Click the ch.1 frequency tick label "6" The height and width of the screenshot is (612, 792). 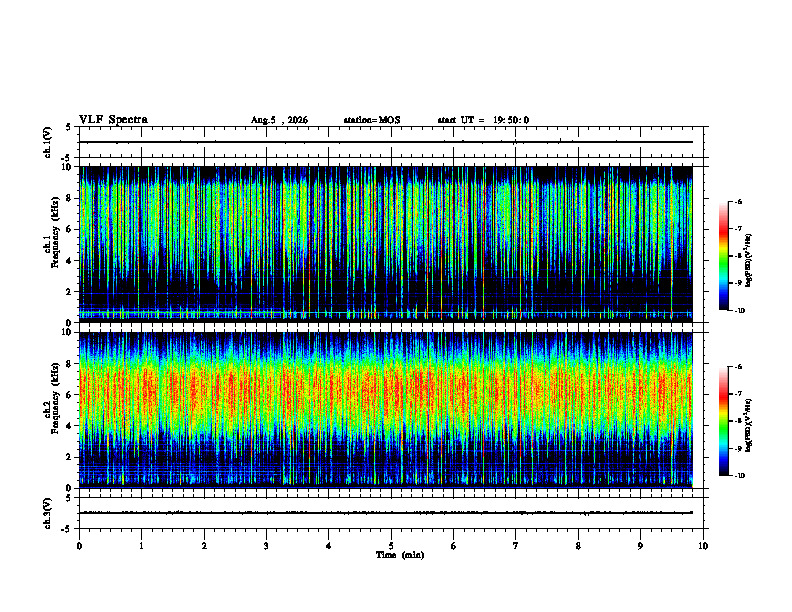coord(69,229)
